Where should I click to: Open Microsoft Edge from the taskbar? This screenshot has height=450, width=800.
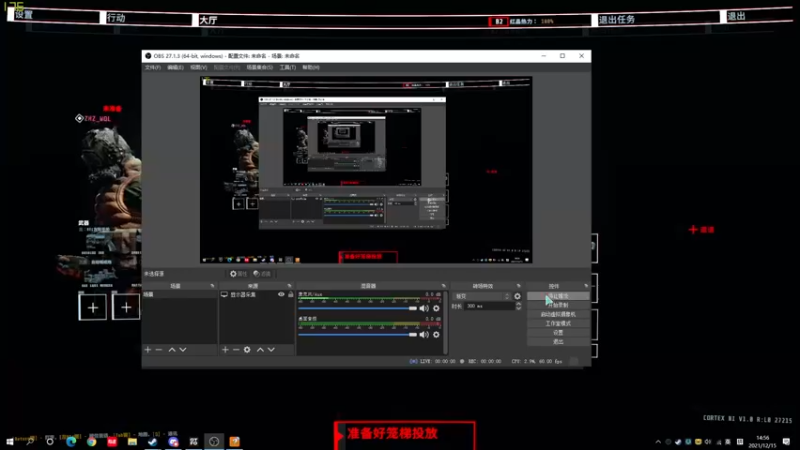point(71,441)
